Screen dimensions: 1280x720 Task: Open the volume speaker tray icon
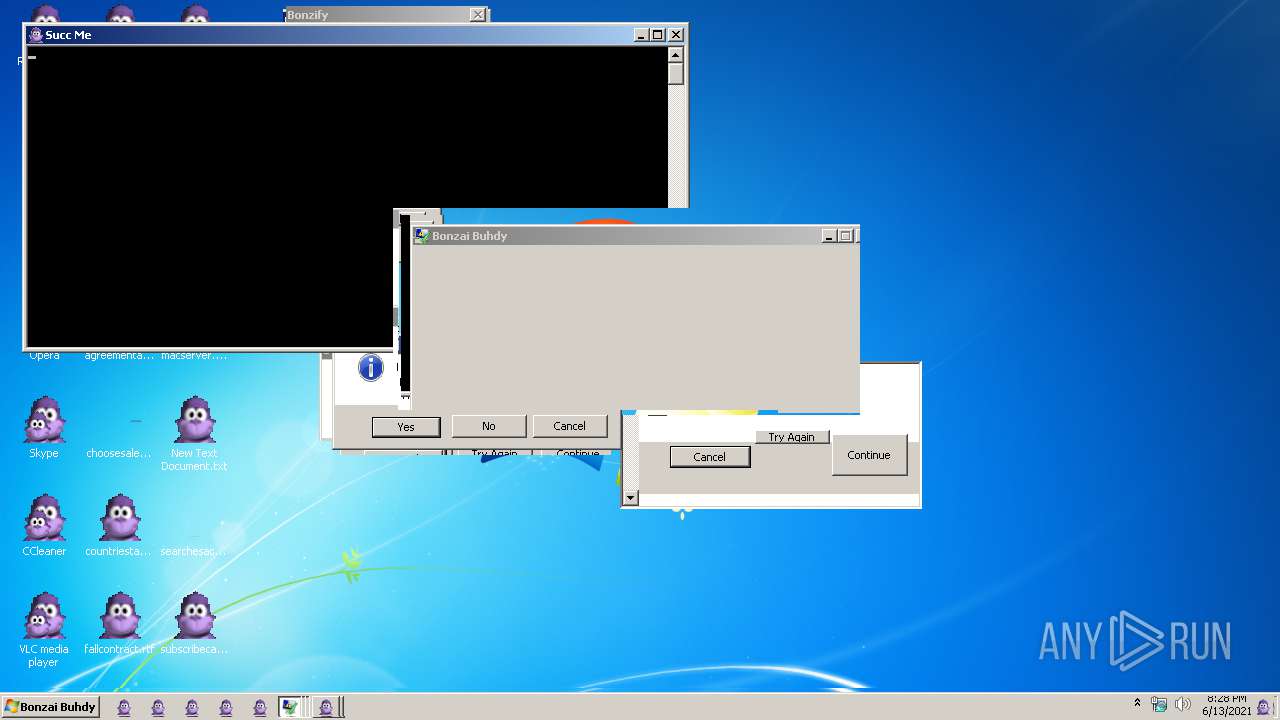[x=1183, y=704]
